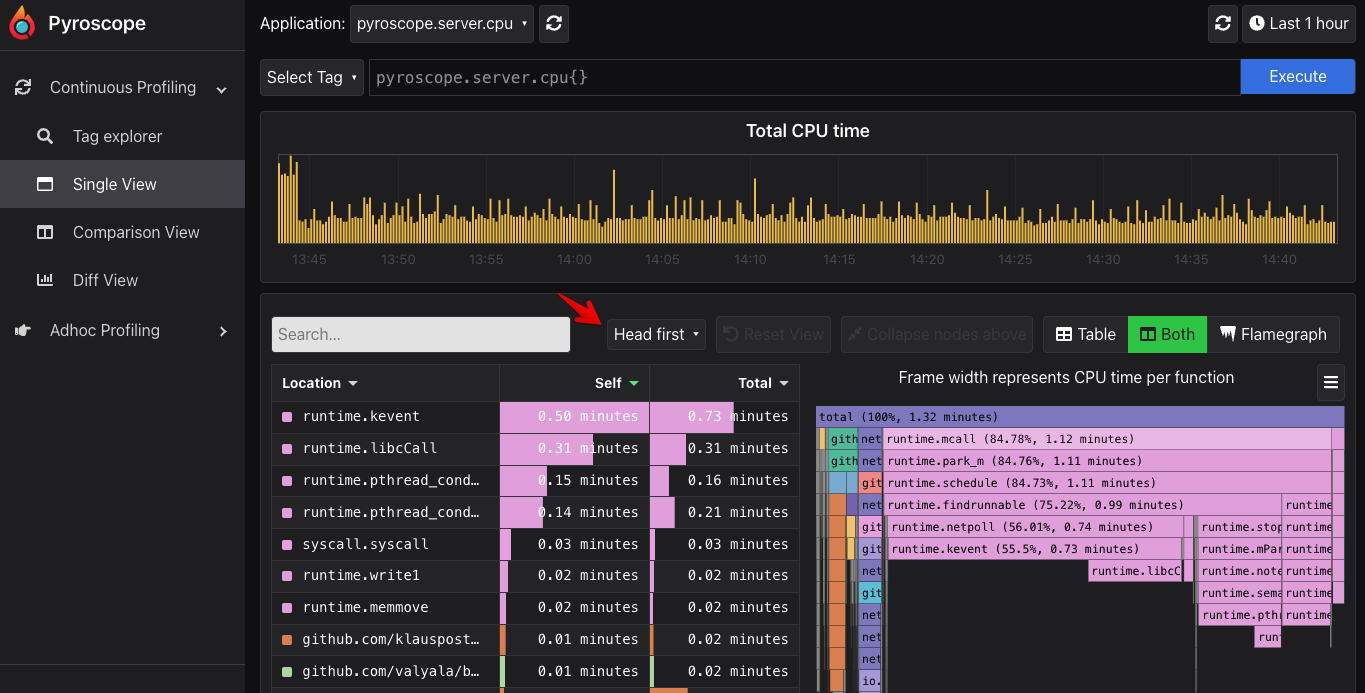This screenshot has height=693, width=1365.
Task: Click the Execute button
Action: pos(1298,77)
